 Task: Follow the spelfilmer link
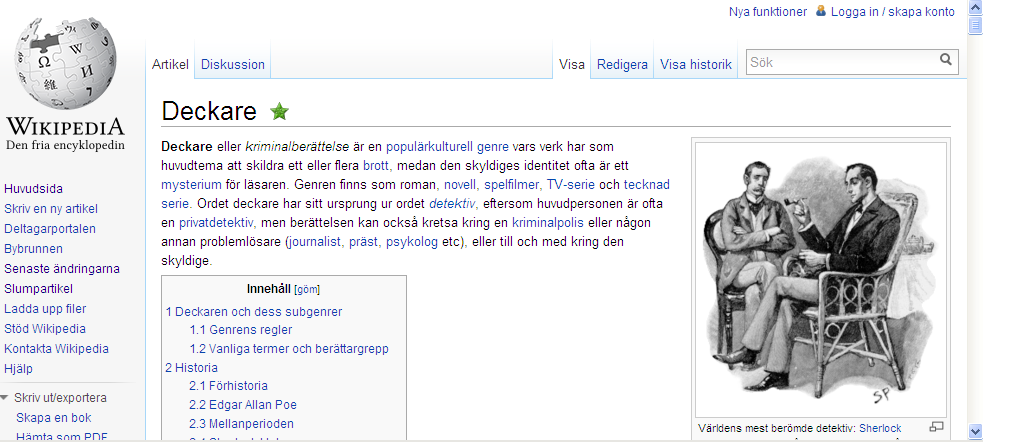[513, 184]
